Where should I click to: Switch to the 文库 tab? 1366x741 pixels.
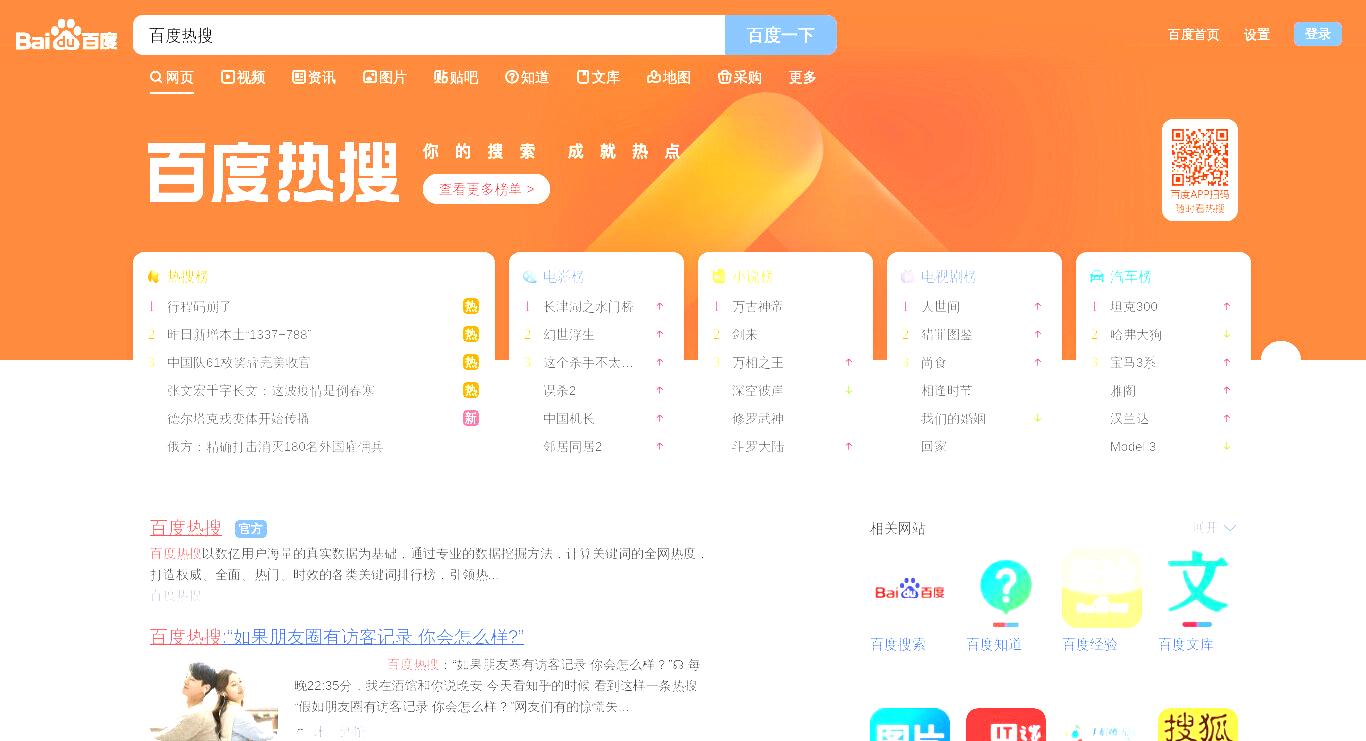[x=598, y=77]
